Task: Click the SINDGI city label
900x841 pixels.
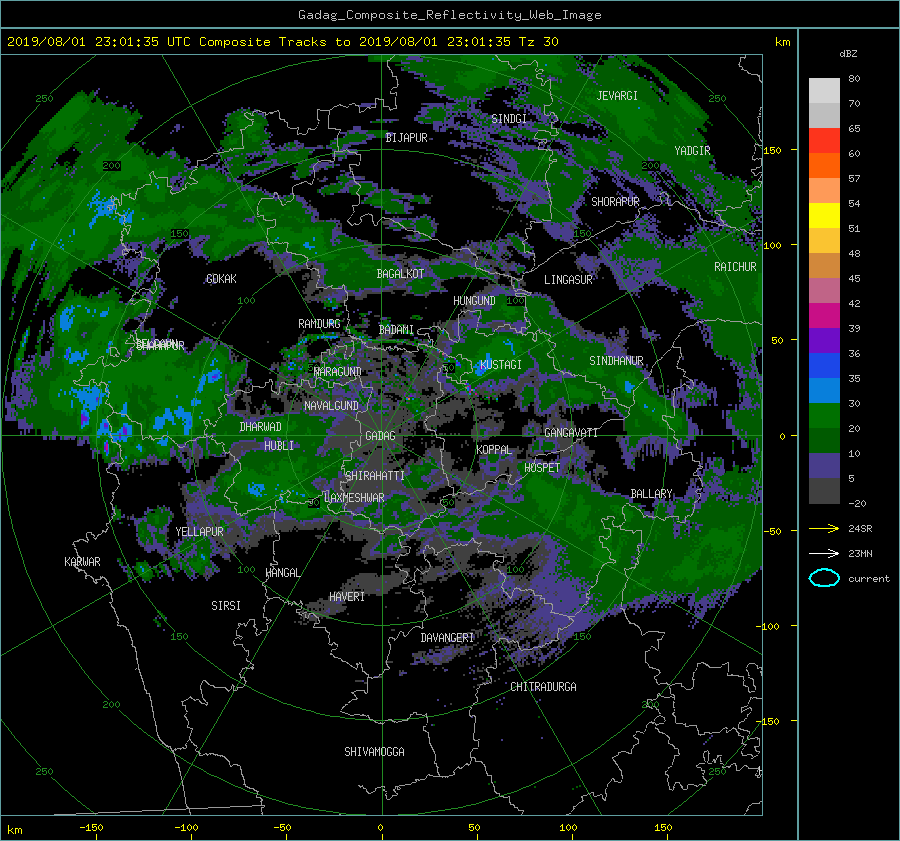Action: [509, 119]
